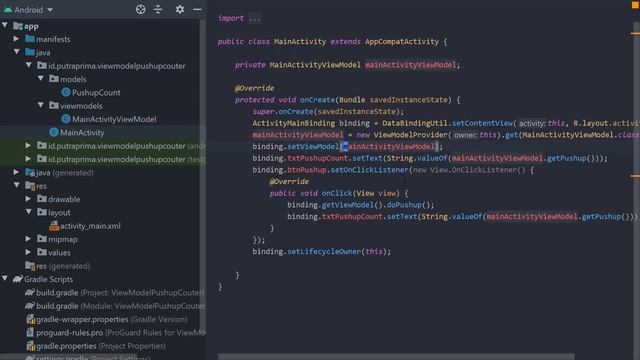Click 'ViewModelProvider' in the code
The image size is (640, 360).
coord(411,135)
